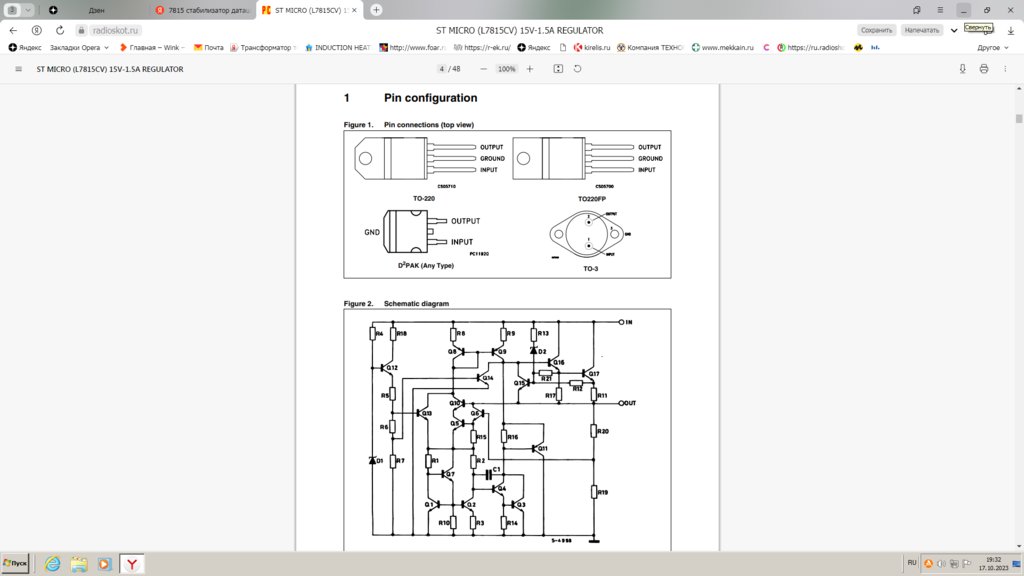Screen dimensions: 1024x576
Task: Expand chevron next to Напечатать
Action: 954,30
